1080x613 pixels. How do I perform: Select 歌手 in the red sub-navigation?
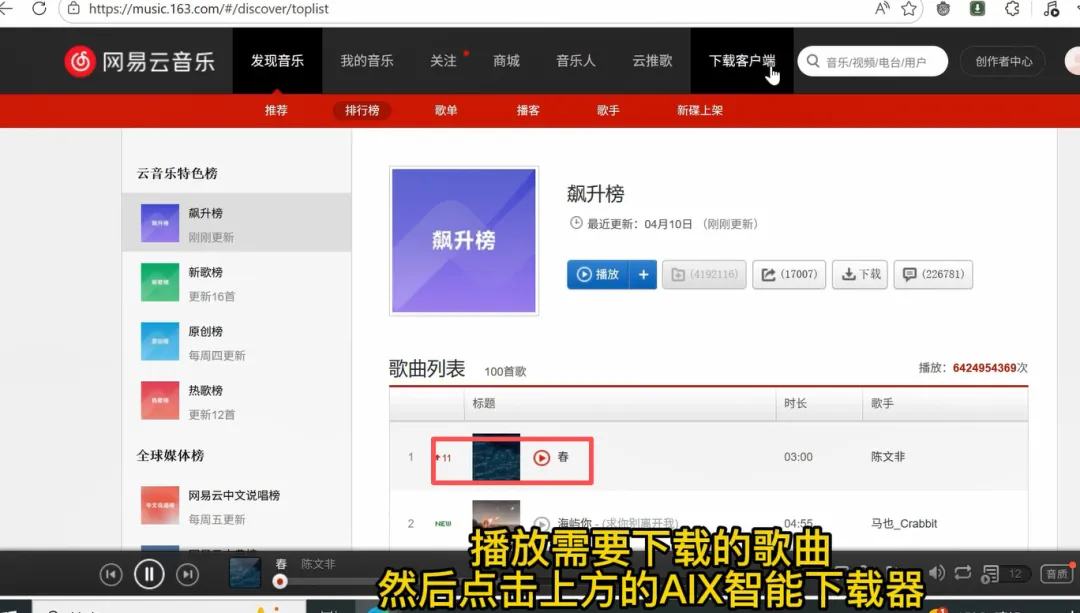608,110
